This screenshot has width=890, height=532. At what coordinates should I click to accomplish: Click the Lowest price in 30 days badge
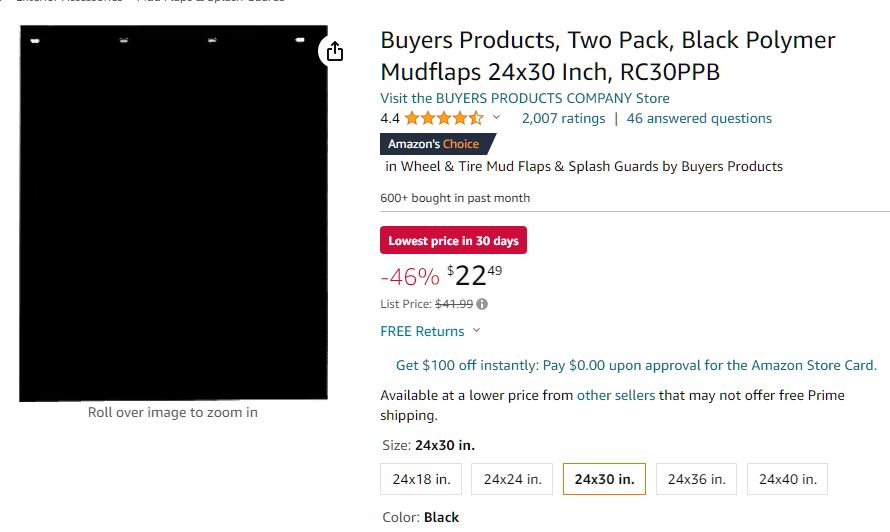[x=453, y=240]
